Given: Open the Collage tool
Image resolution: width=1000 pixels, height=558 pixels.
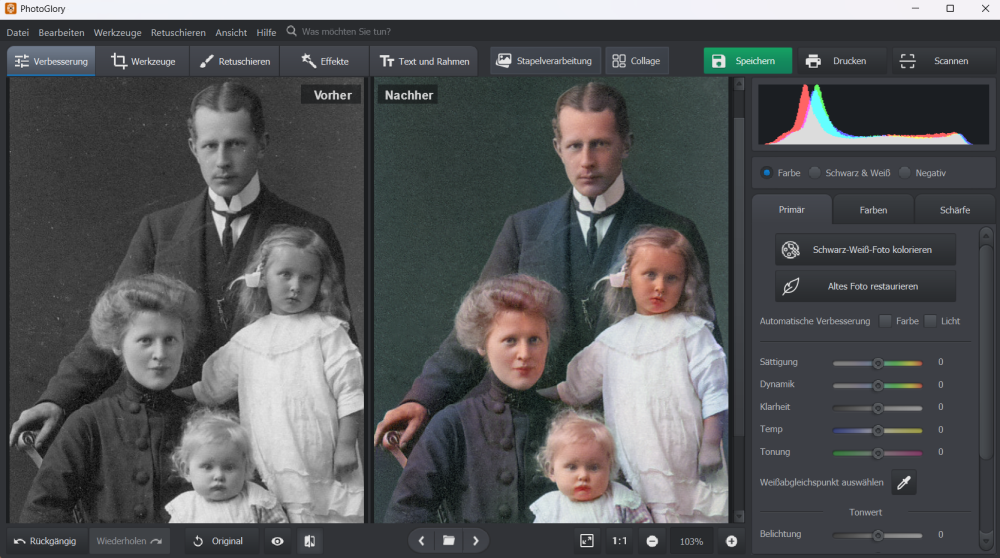Looking at the screenshot, I should [x=636, y=61].
